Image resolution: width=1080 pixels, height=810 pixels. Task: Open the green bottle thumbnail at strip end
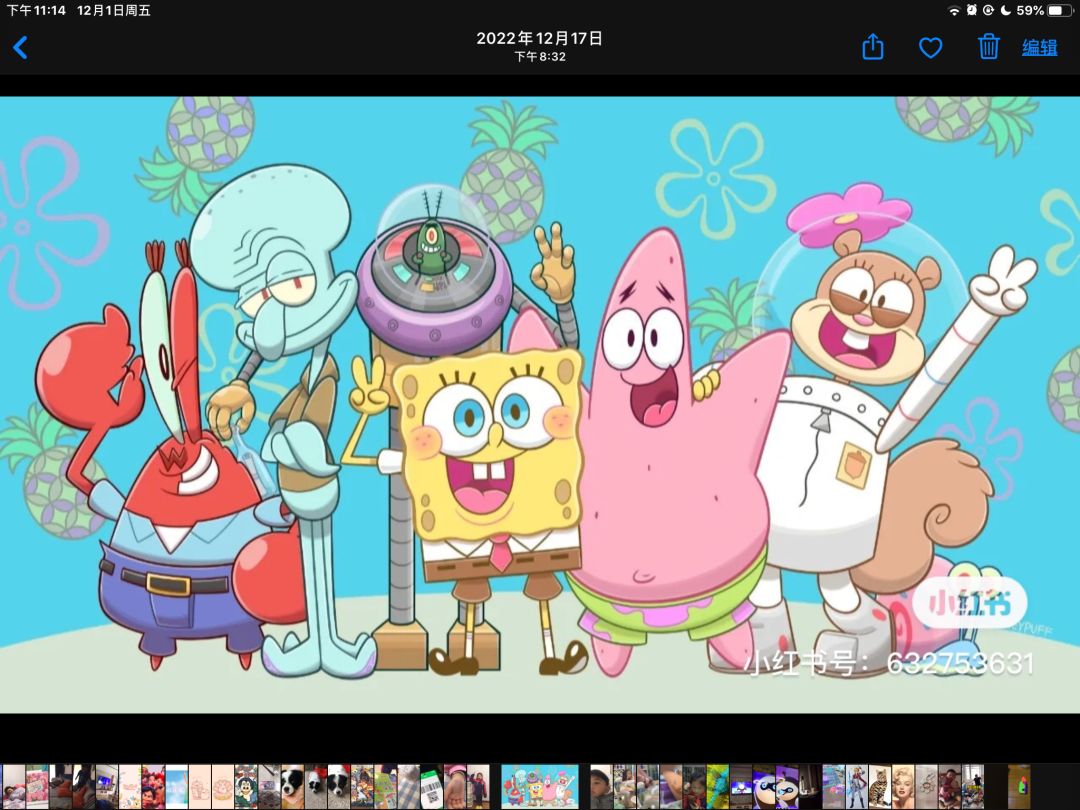tap(1019, 786)
